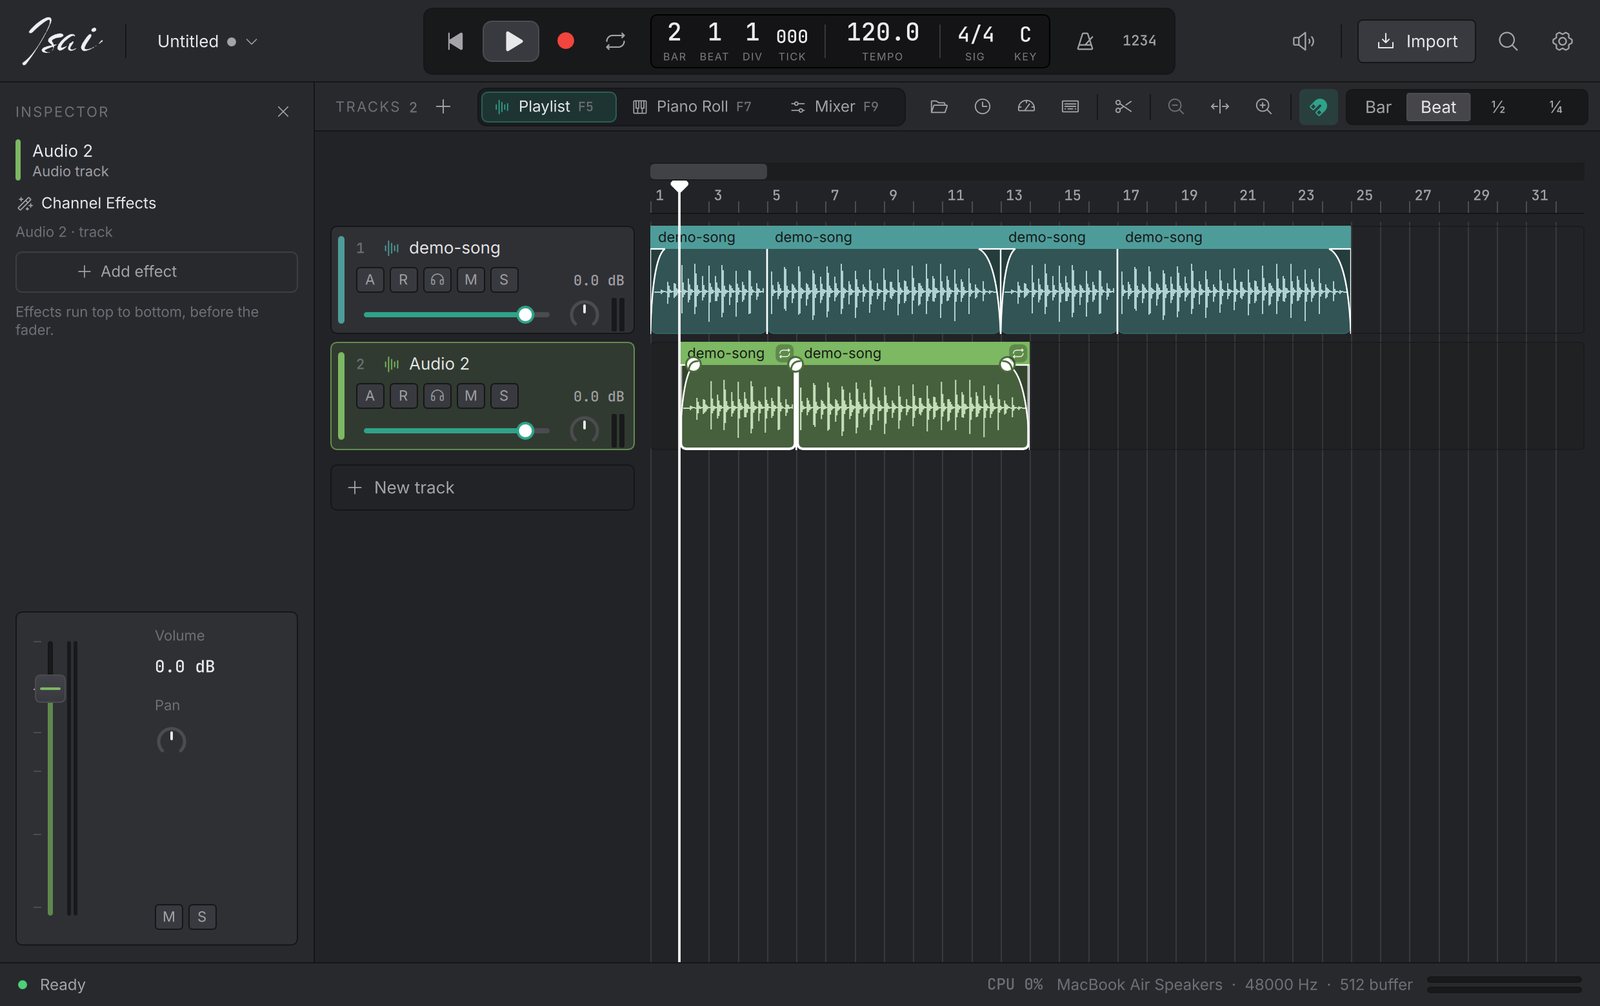Set snap grid to half beat
This screenshot has width=1600, height=1006.
point(1498,107)
